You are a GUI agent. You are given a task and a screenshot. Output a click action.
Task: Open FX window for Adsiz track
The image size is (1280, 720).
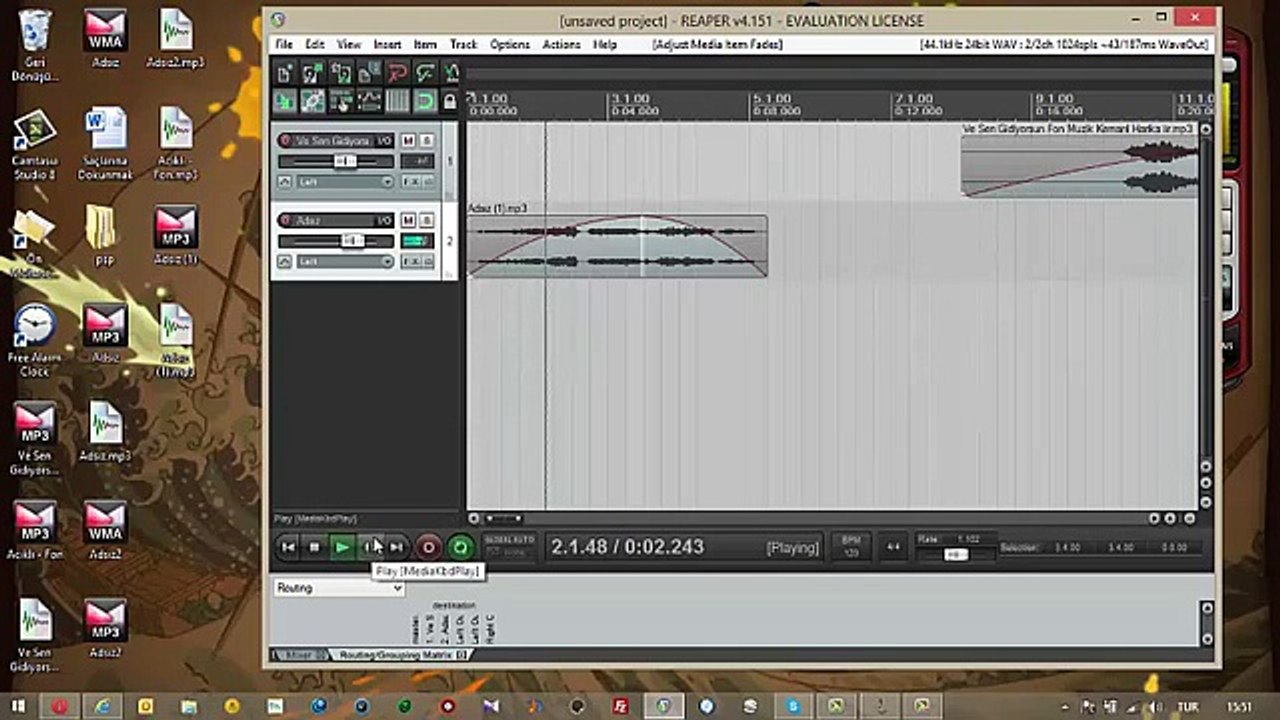click(x=410, y=261)
